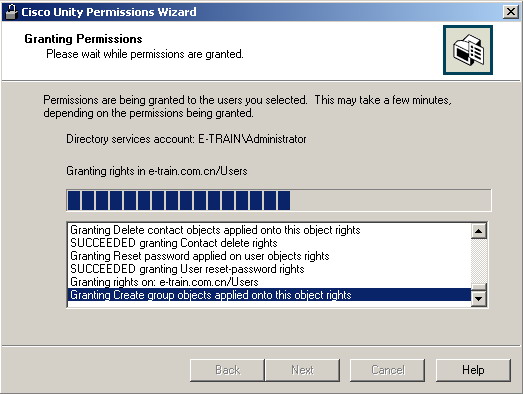
Task: Click the Next button
Action: 302,370
